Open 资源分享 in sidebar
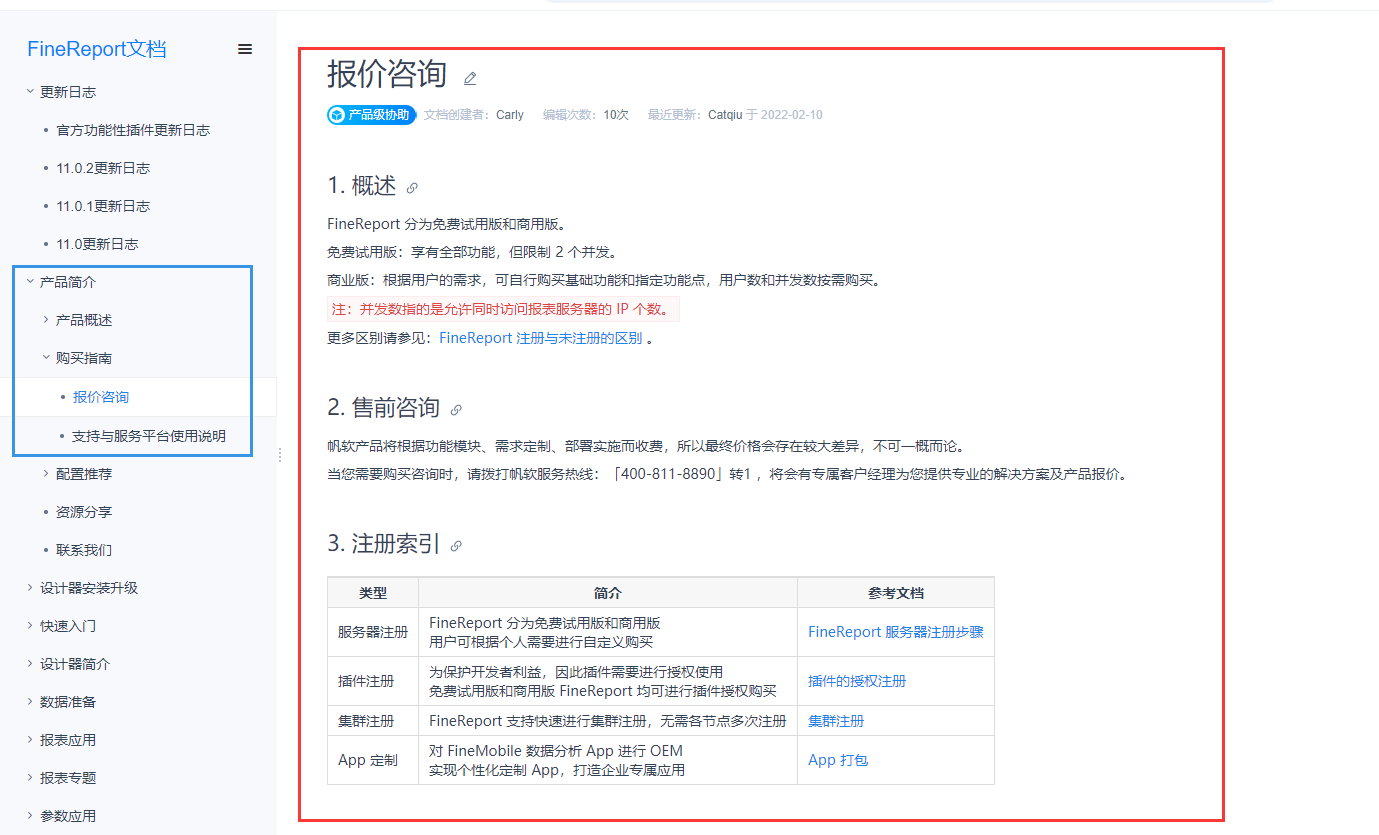The height and width of the screenshot is (835, 1379). pyautogui.click(x=84, y=512)
